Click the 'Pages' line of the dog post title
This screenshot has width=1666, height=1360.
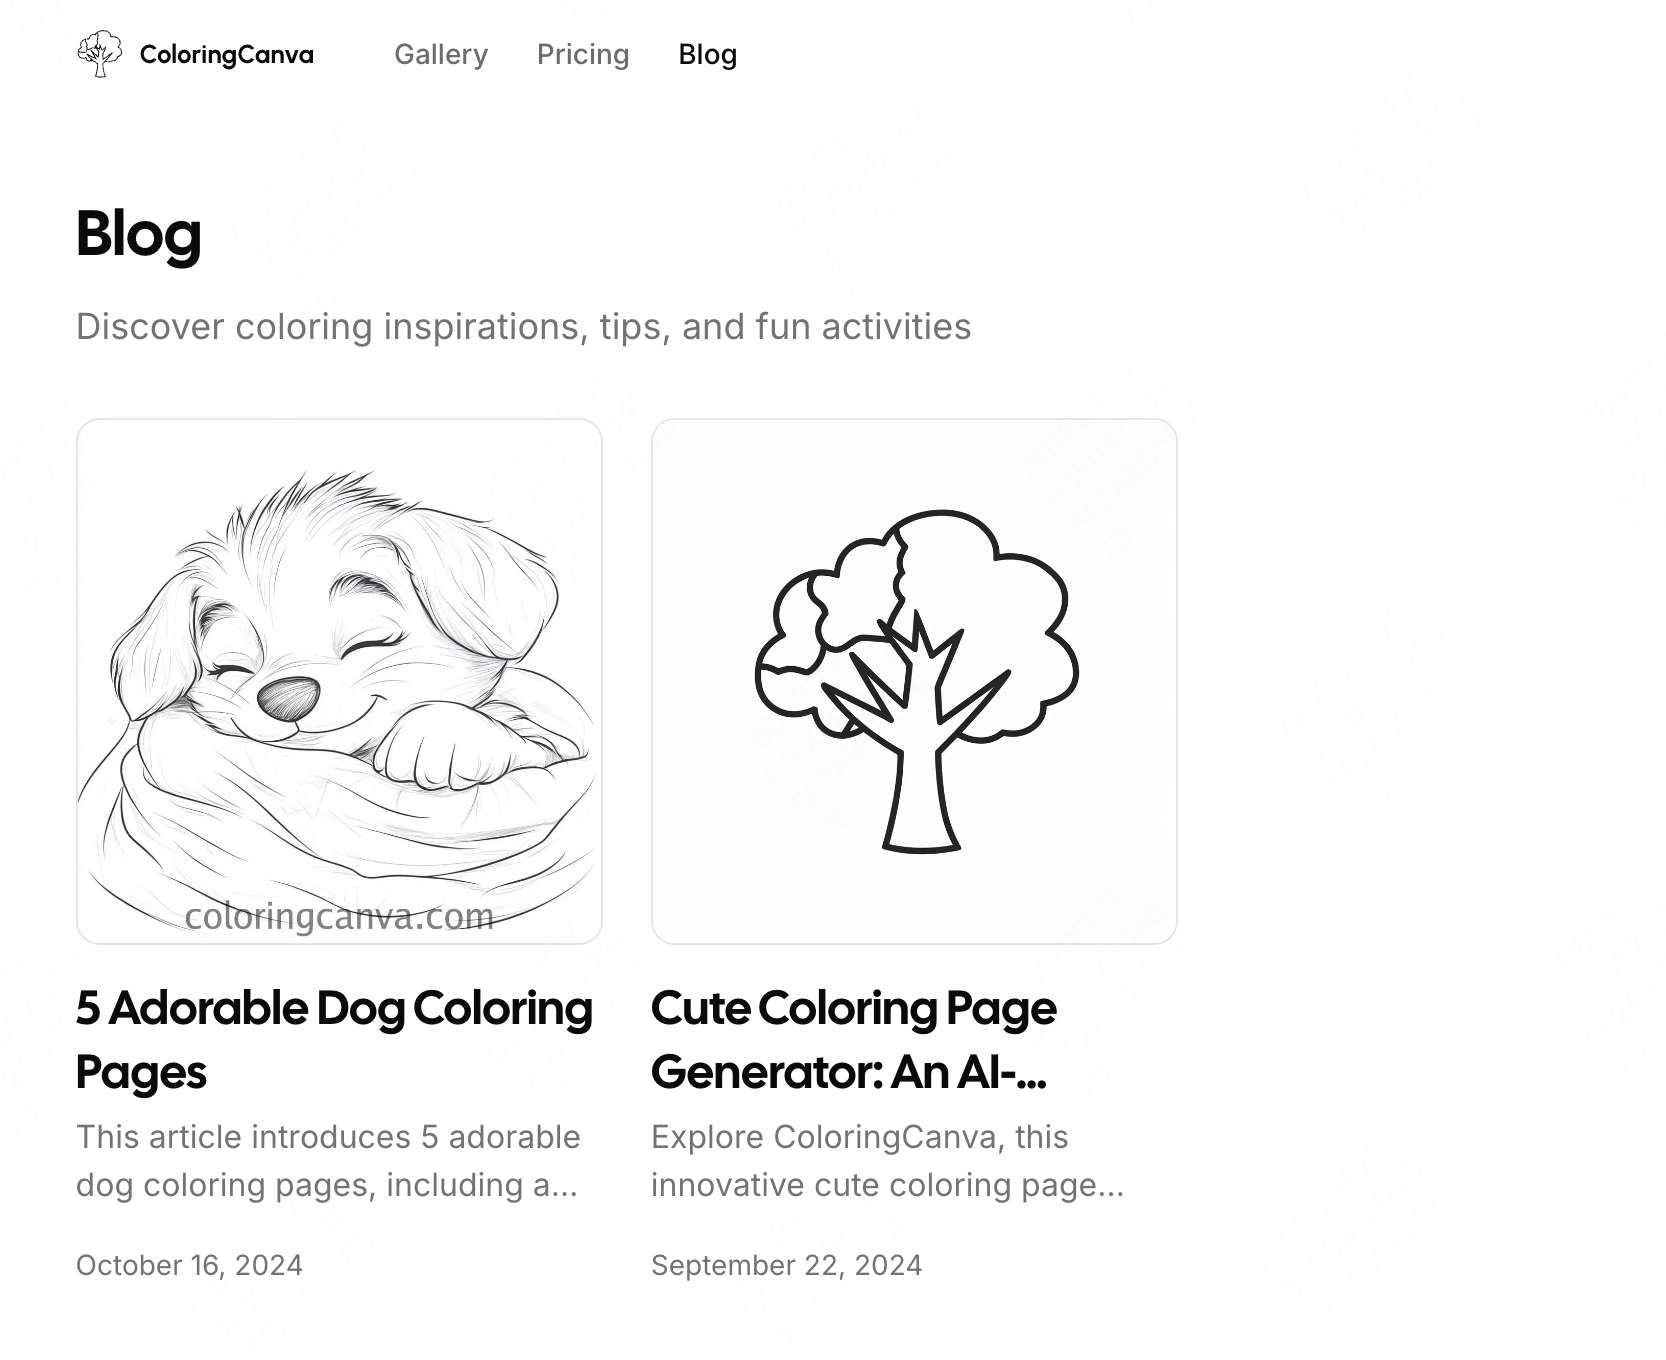point(141,1072)
